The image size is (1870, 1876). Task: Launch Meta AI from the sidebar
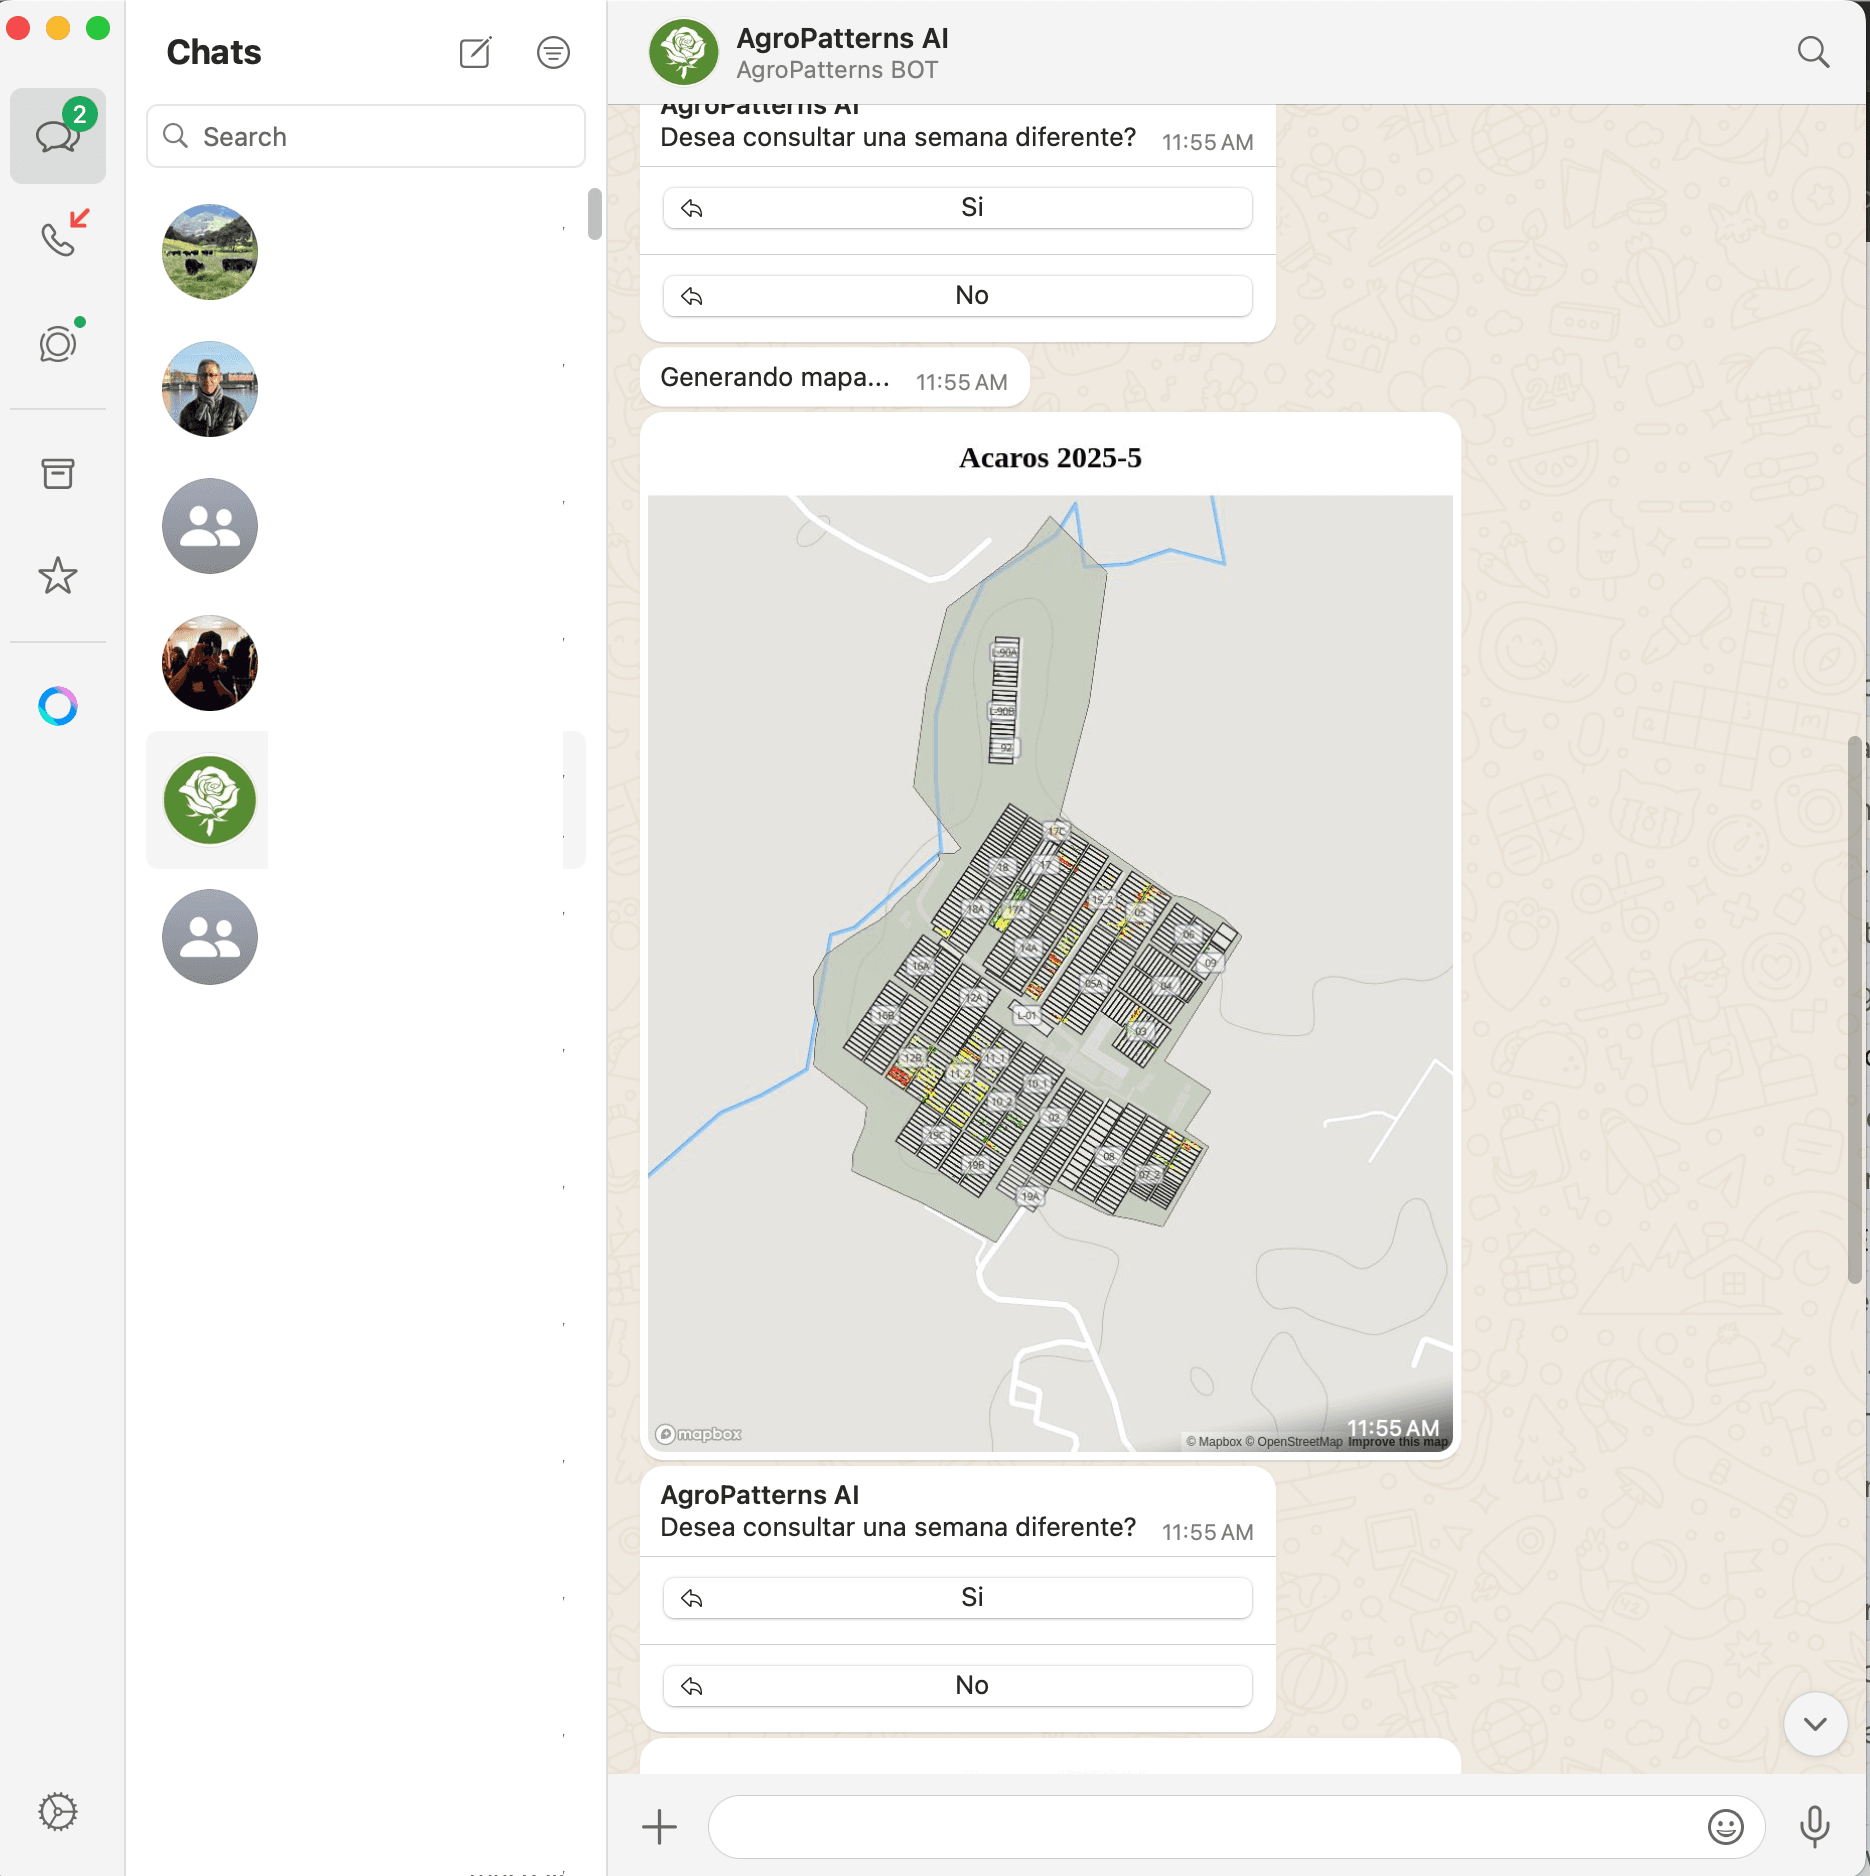(57, 707)
